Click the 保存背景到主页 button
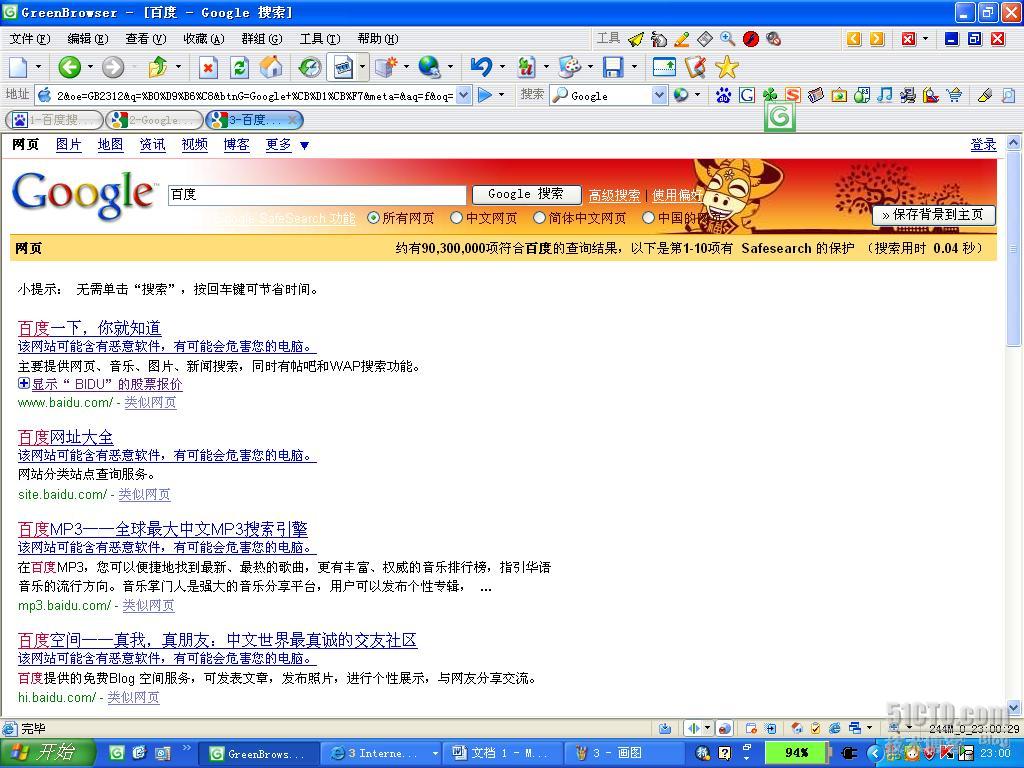The width and height of the screenshot is (1024, 768). click(934, 215)
